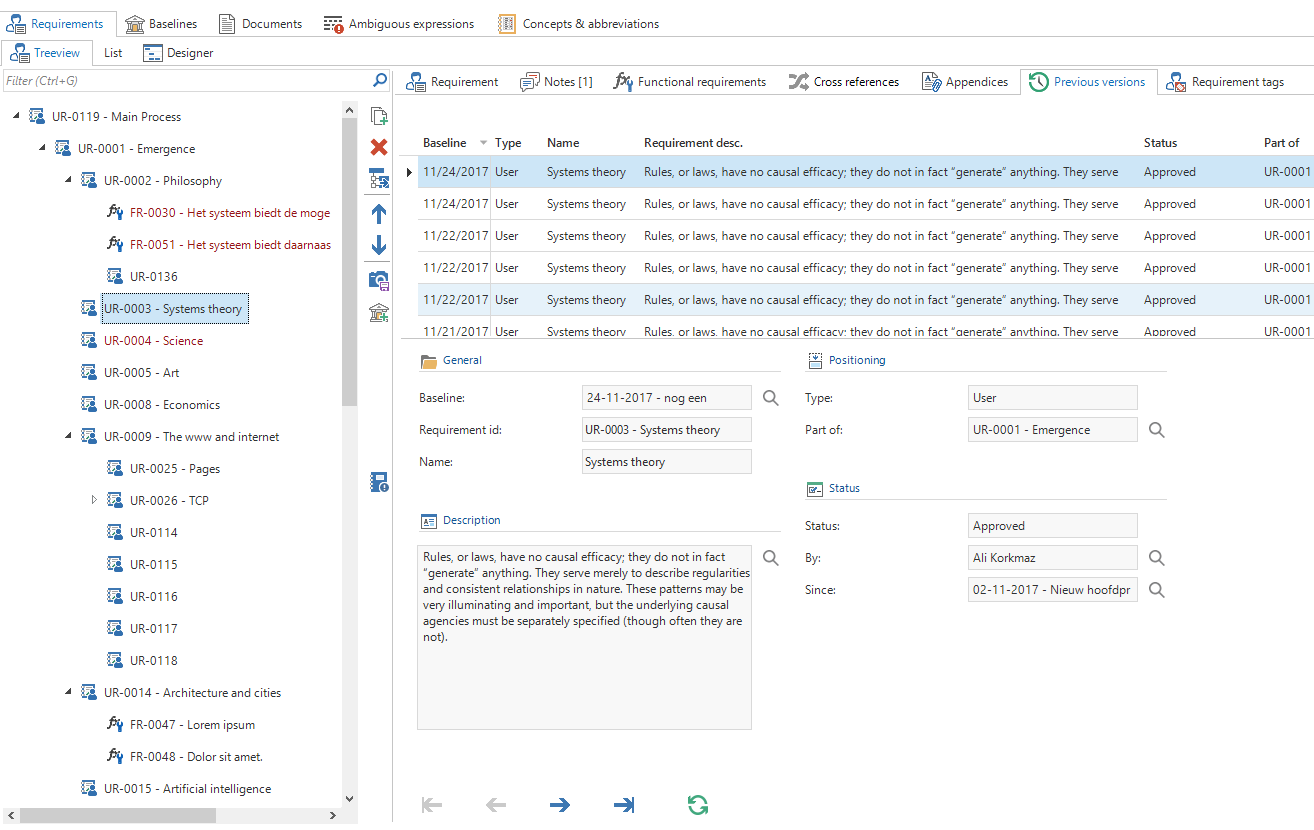Click the add-to-baseline building icon

coord(379,313)
